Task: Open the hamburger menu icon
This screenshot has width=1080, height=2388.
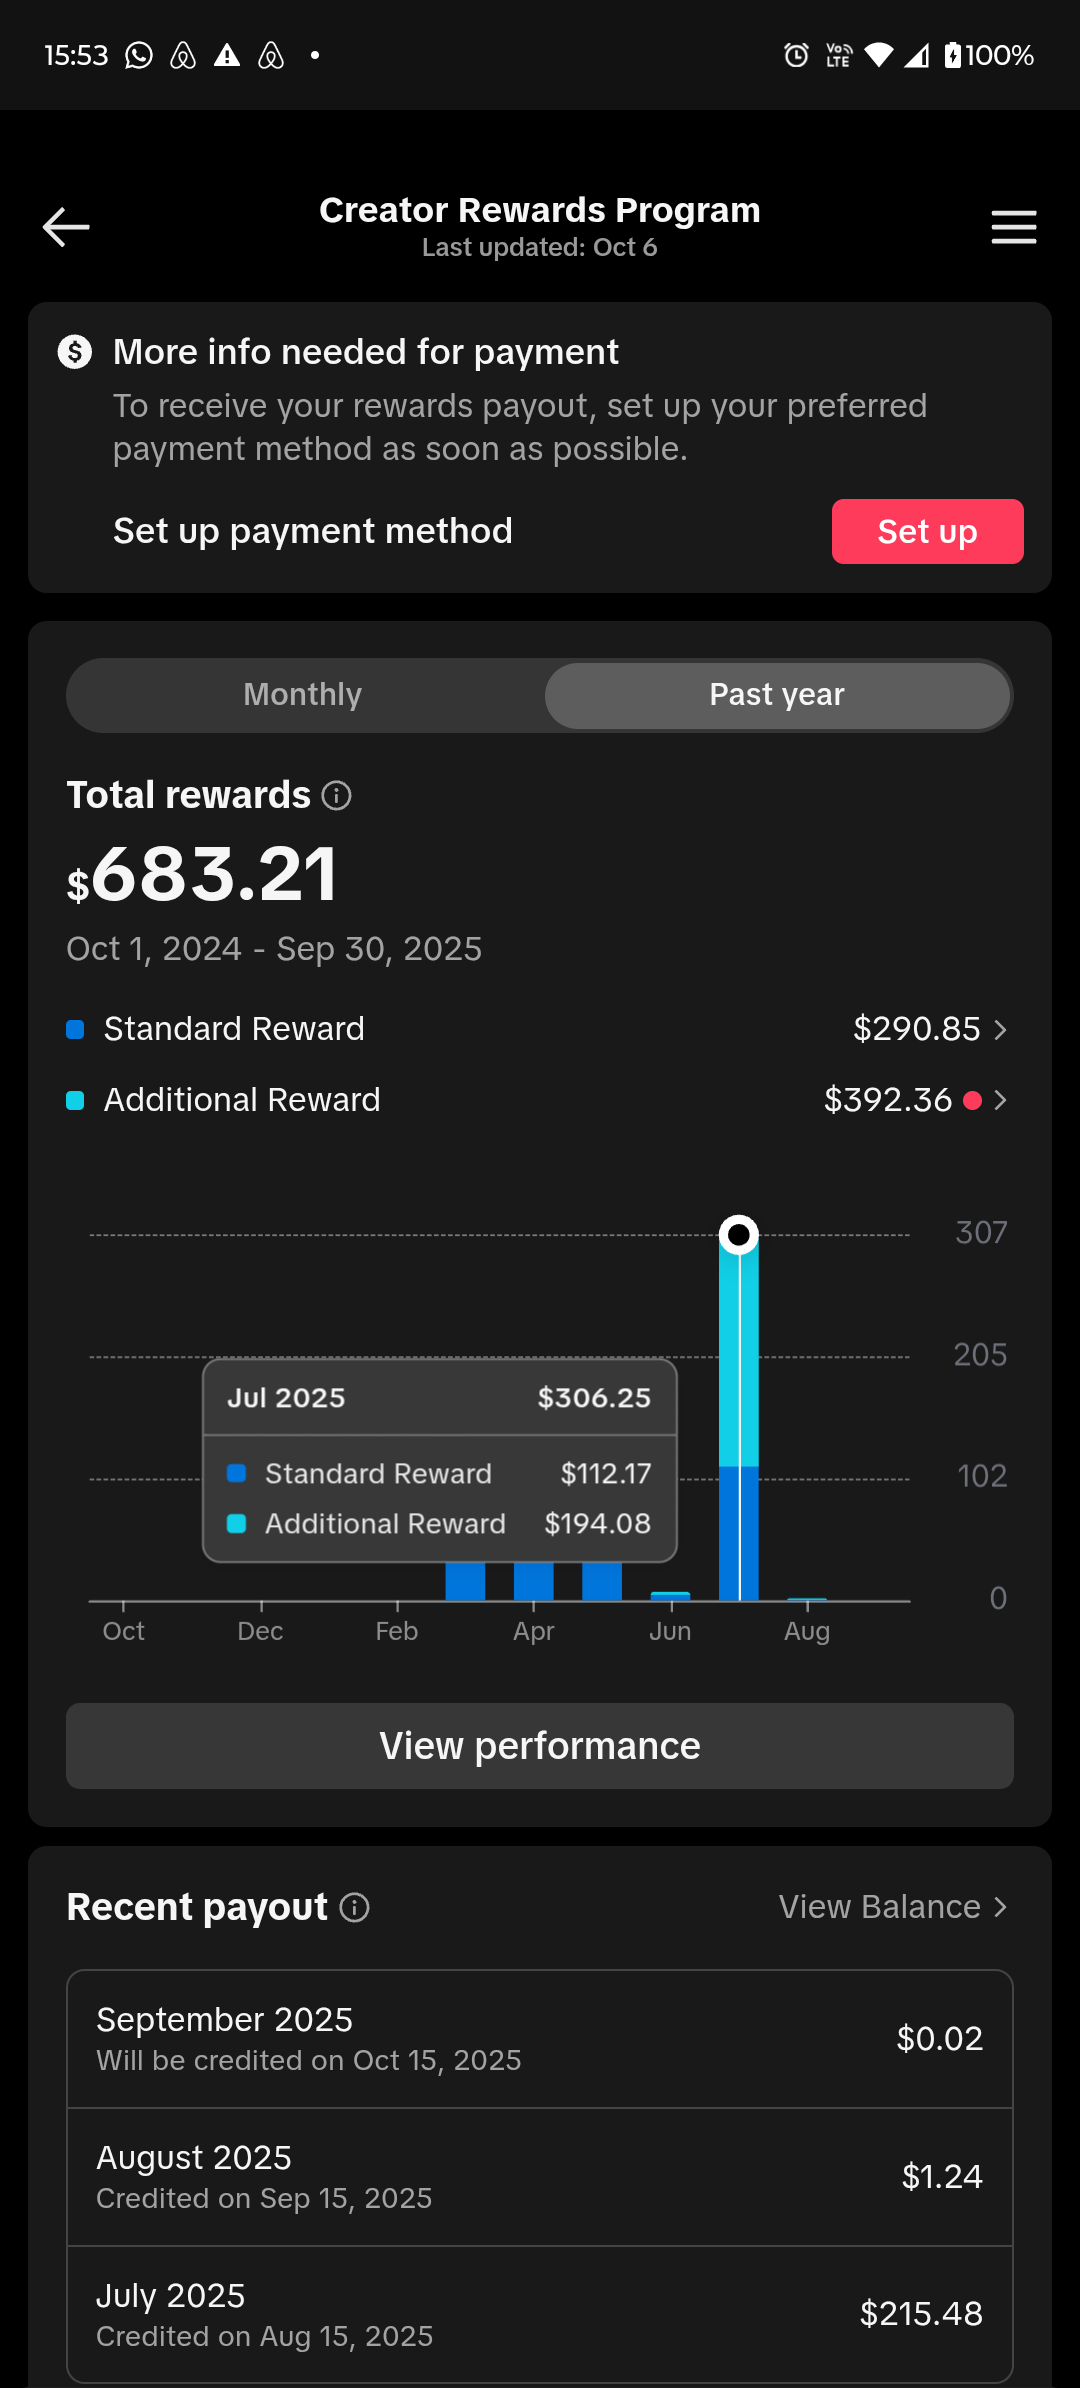Action: coord(1013,228)
